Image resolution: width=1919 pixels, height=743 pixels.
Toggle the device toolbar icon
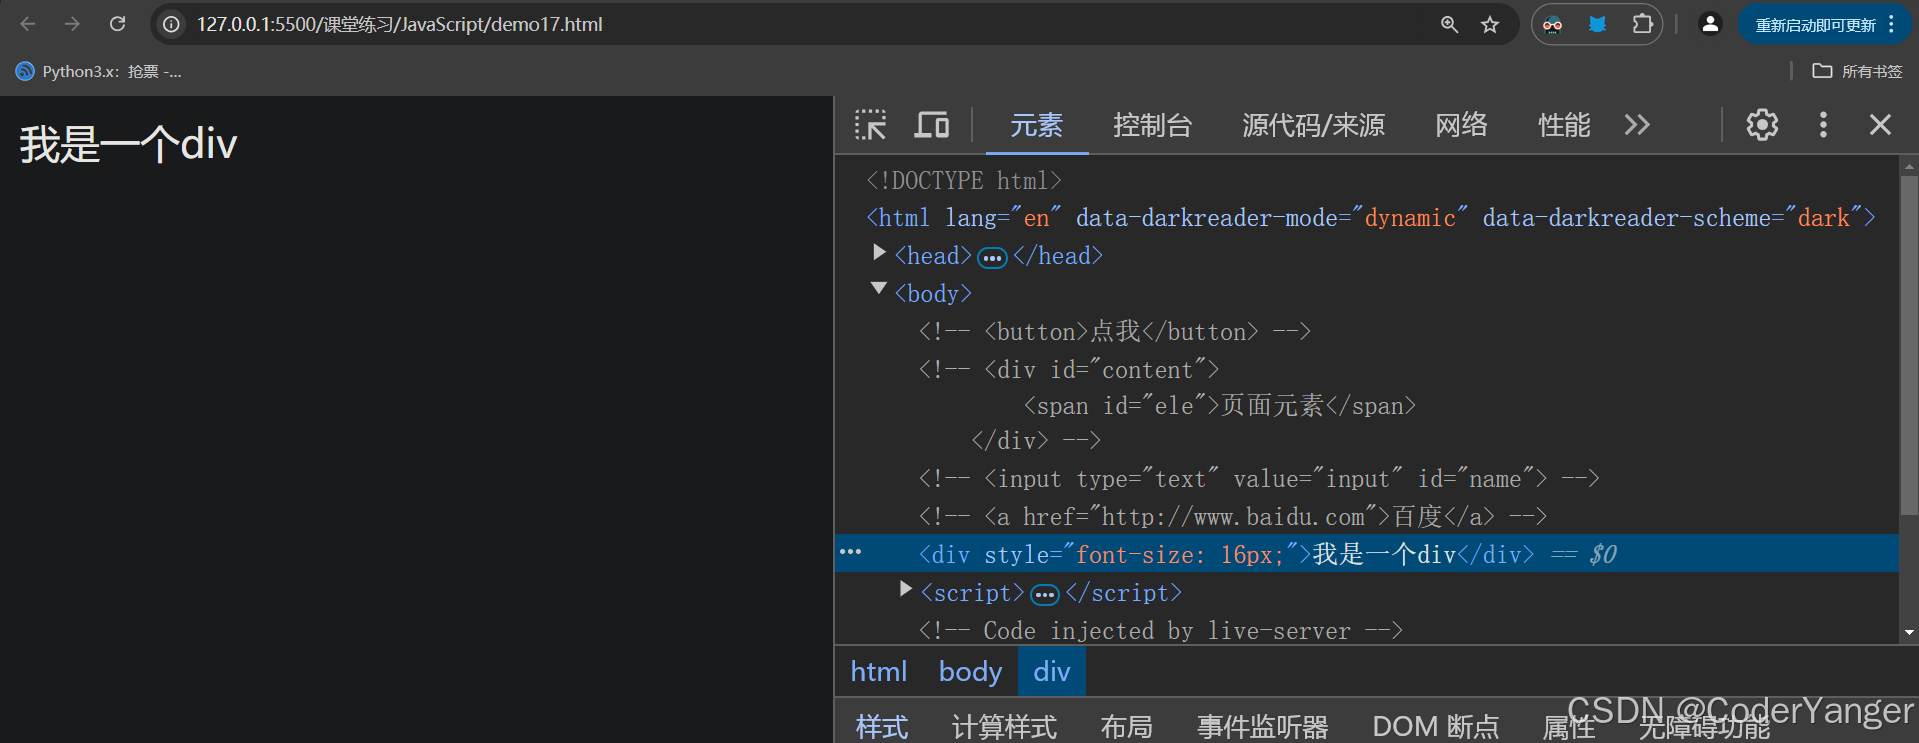(x=931, y=125)
